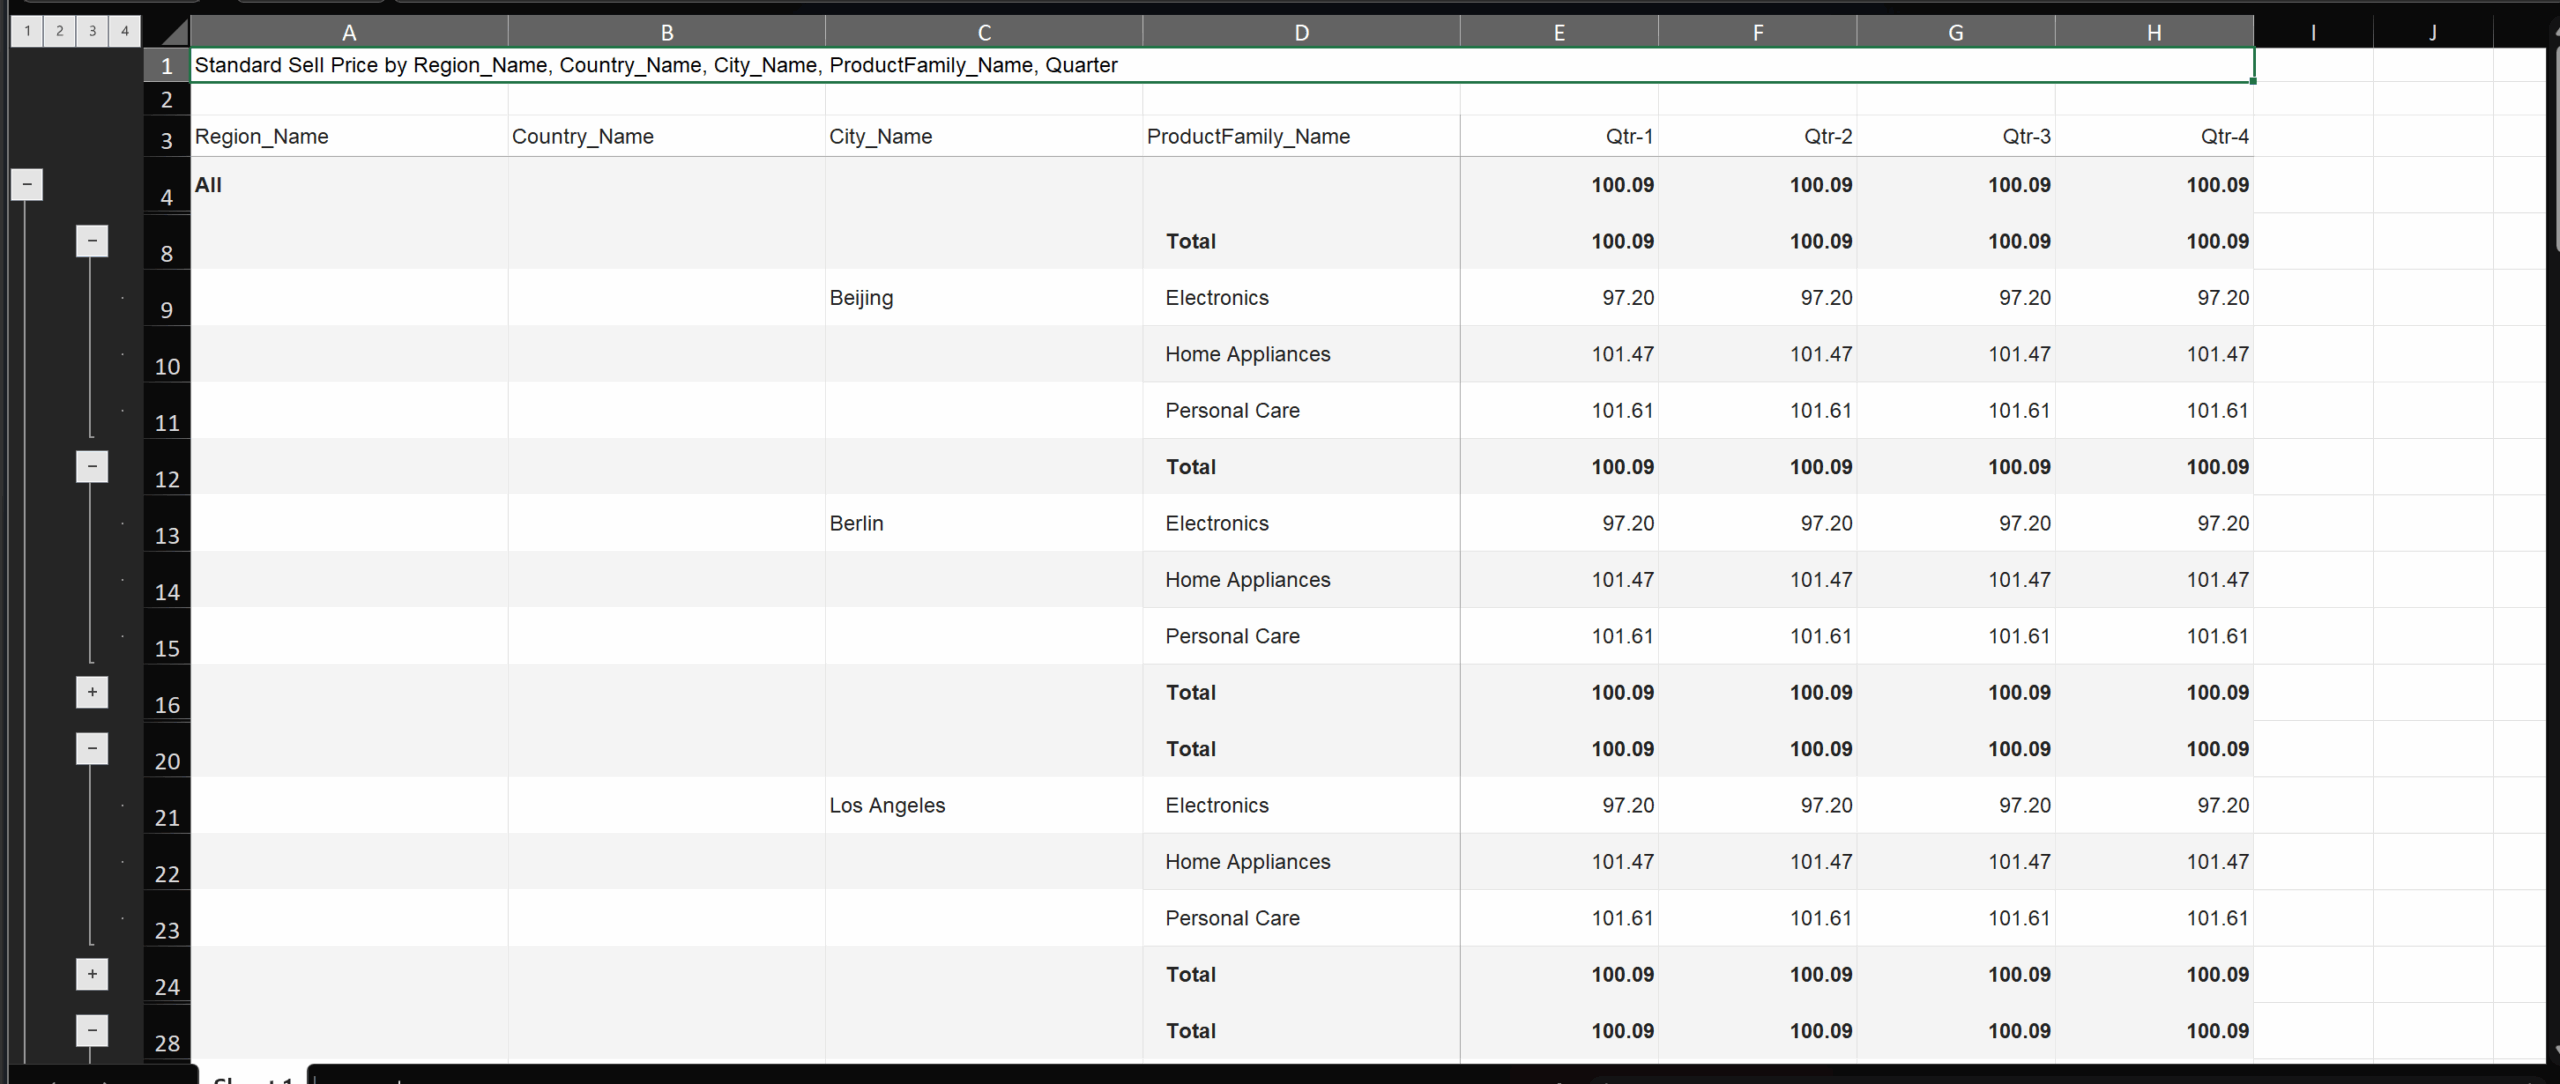Click outline level 1 button
Image resolution: width=2560 pixels, height=1084 pixels.
(x=27, y=31)
